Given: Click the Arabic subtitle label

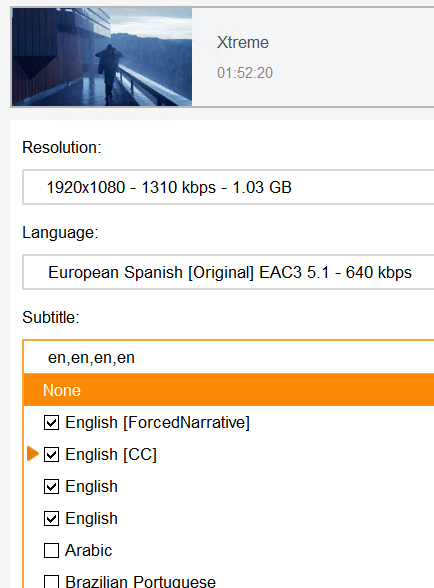Looking at the screenshot, I should tap(89, 550).
